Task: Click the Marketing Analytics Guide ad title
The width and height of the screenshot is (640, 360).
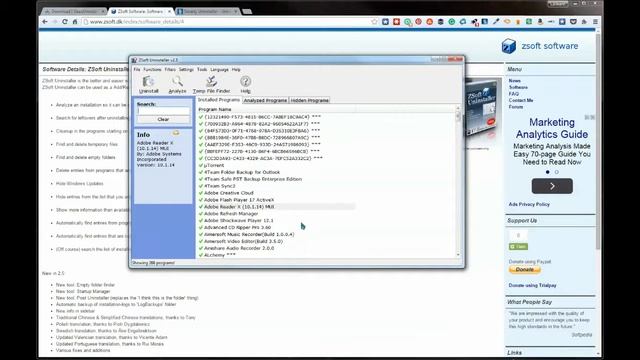Action: [552, 128]
